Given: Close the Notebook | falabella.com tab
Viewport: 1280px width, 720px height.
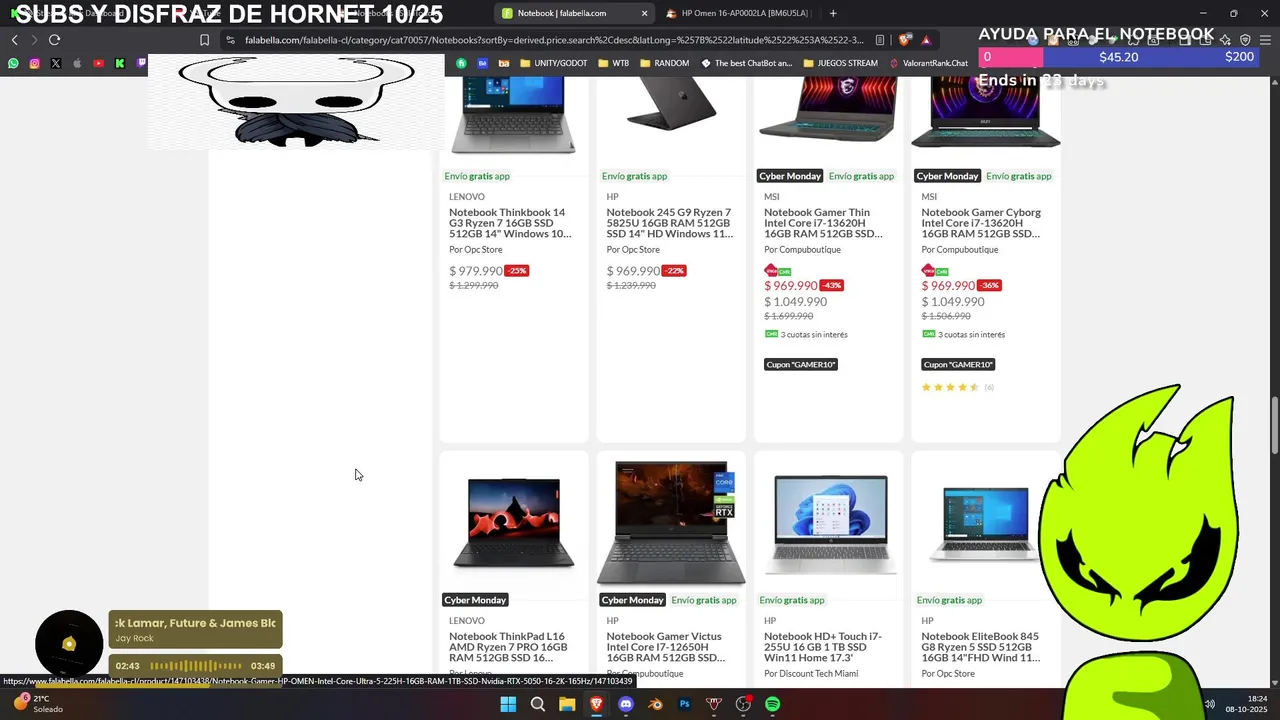Looking at the screenshot, I should coord(644,13).
